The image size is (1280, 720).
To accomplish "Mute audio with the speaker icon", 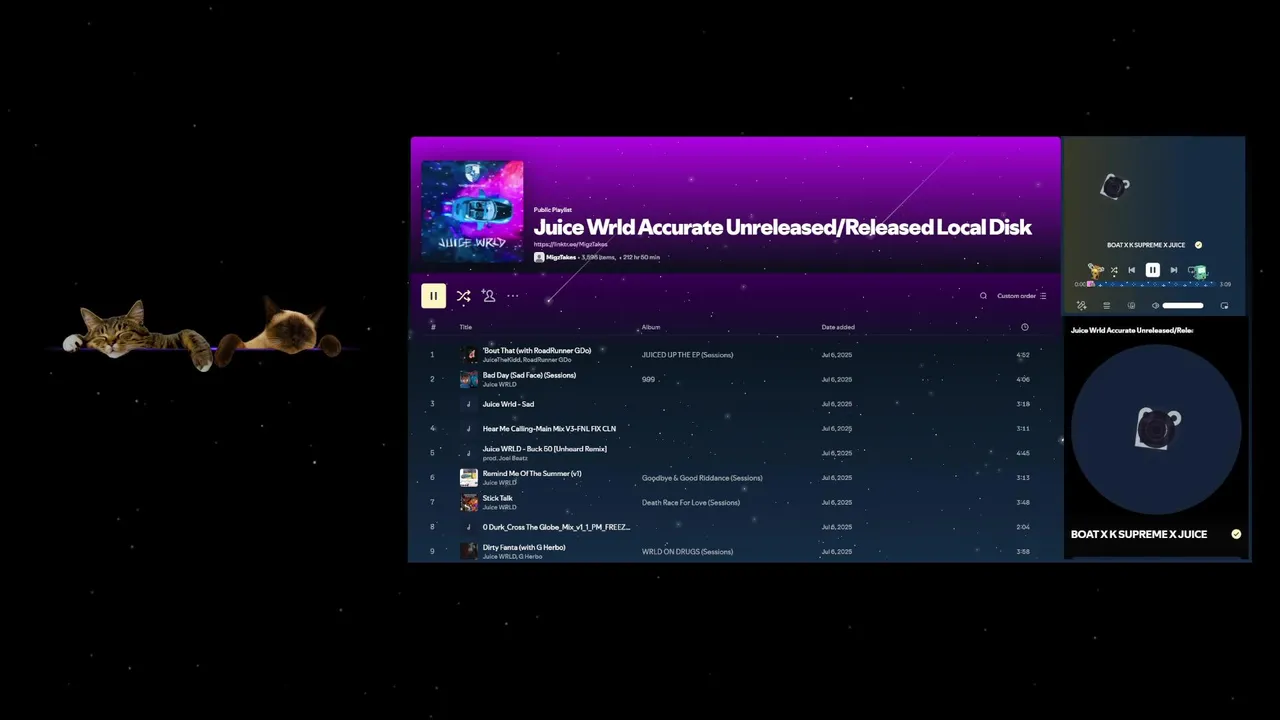I will [1155, 305].
